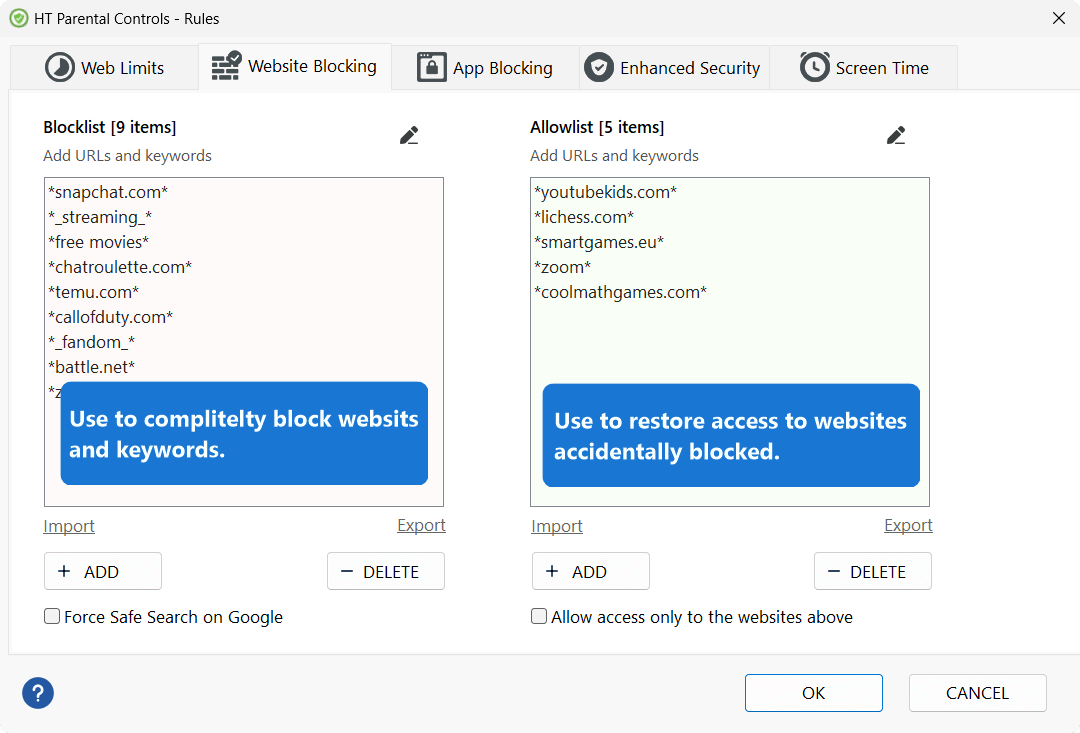Switch to the Web Limits tab

(104, 68)
